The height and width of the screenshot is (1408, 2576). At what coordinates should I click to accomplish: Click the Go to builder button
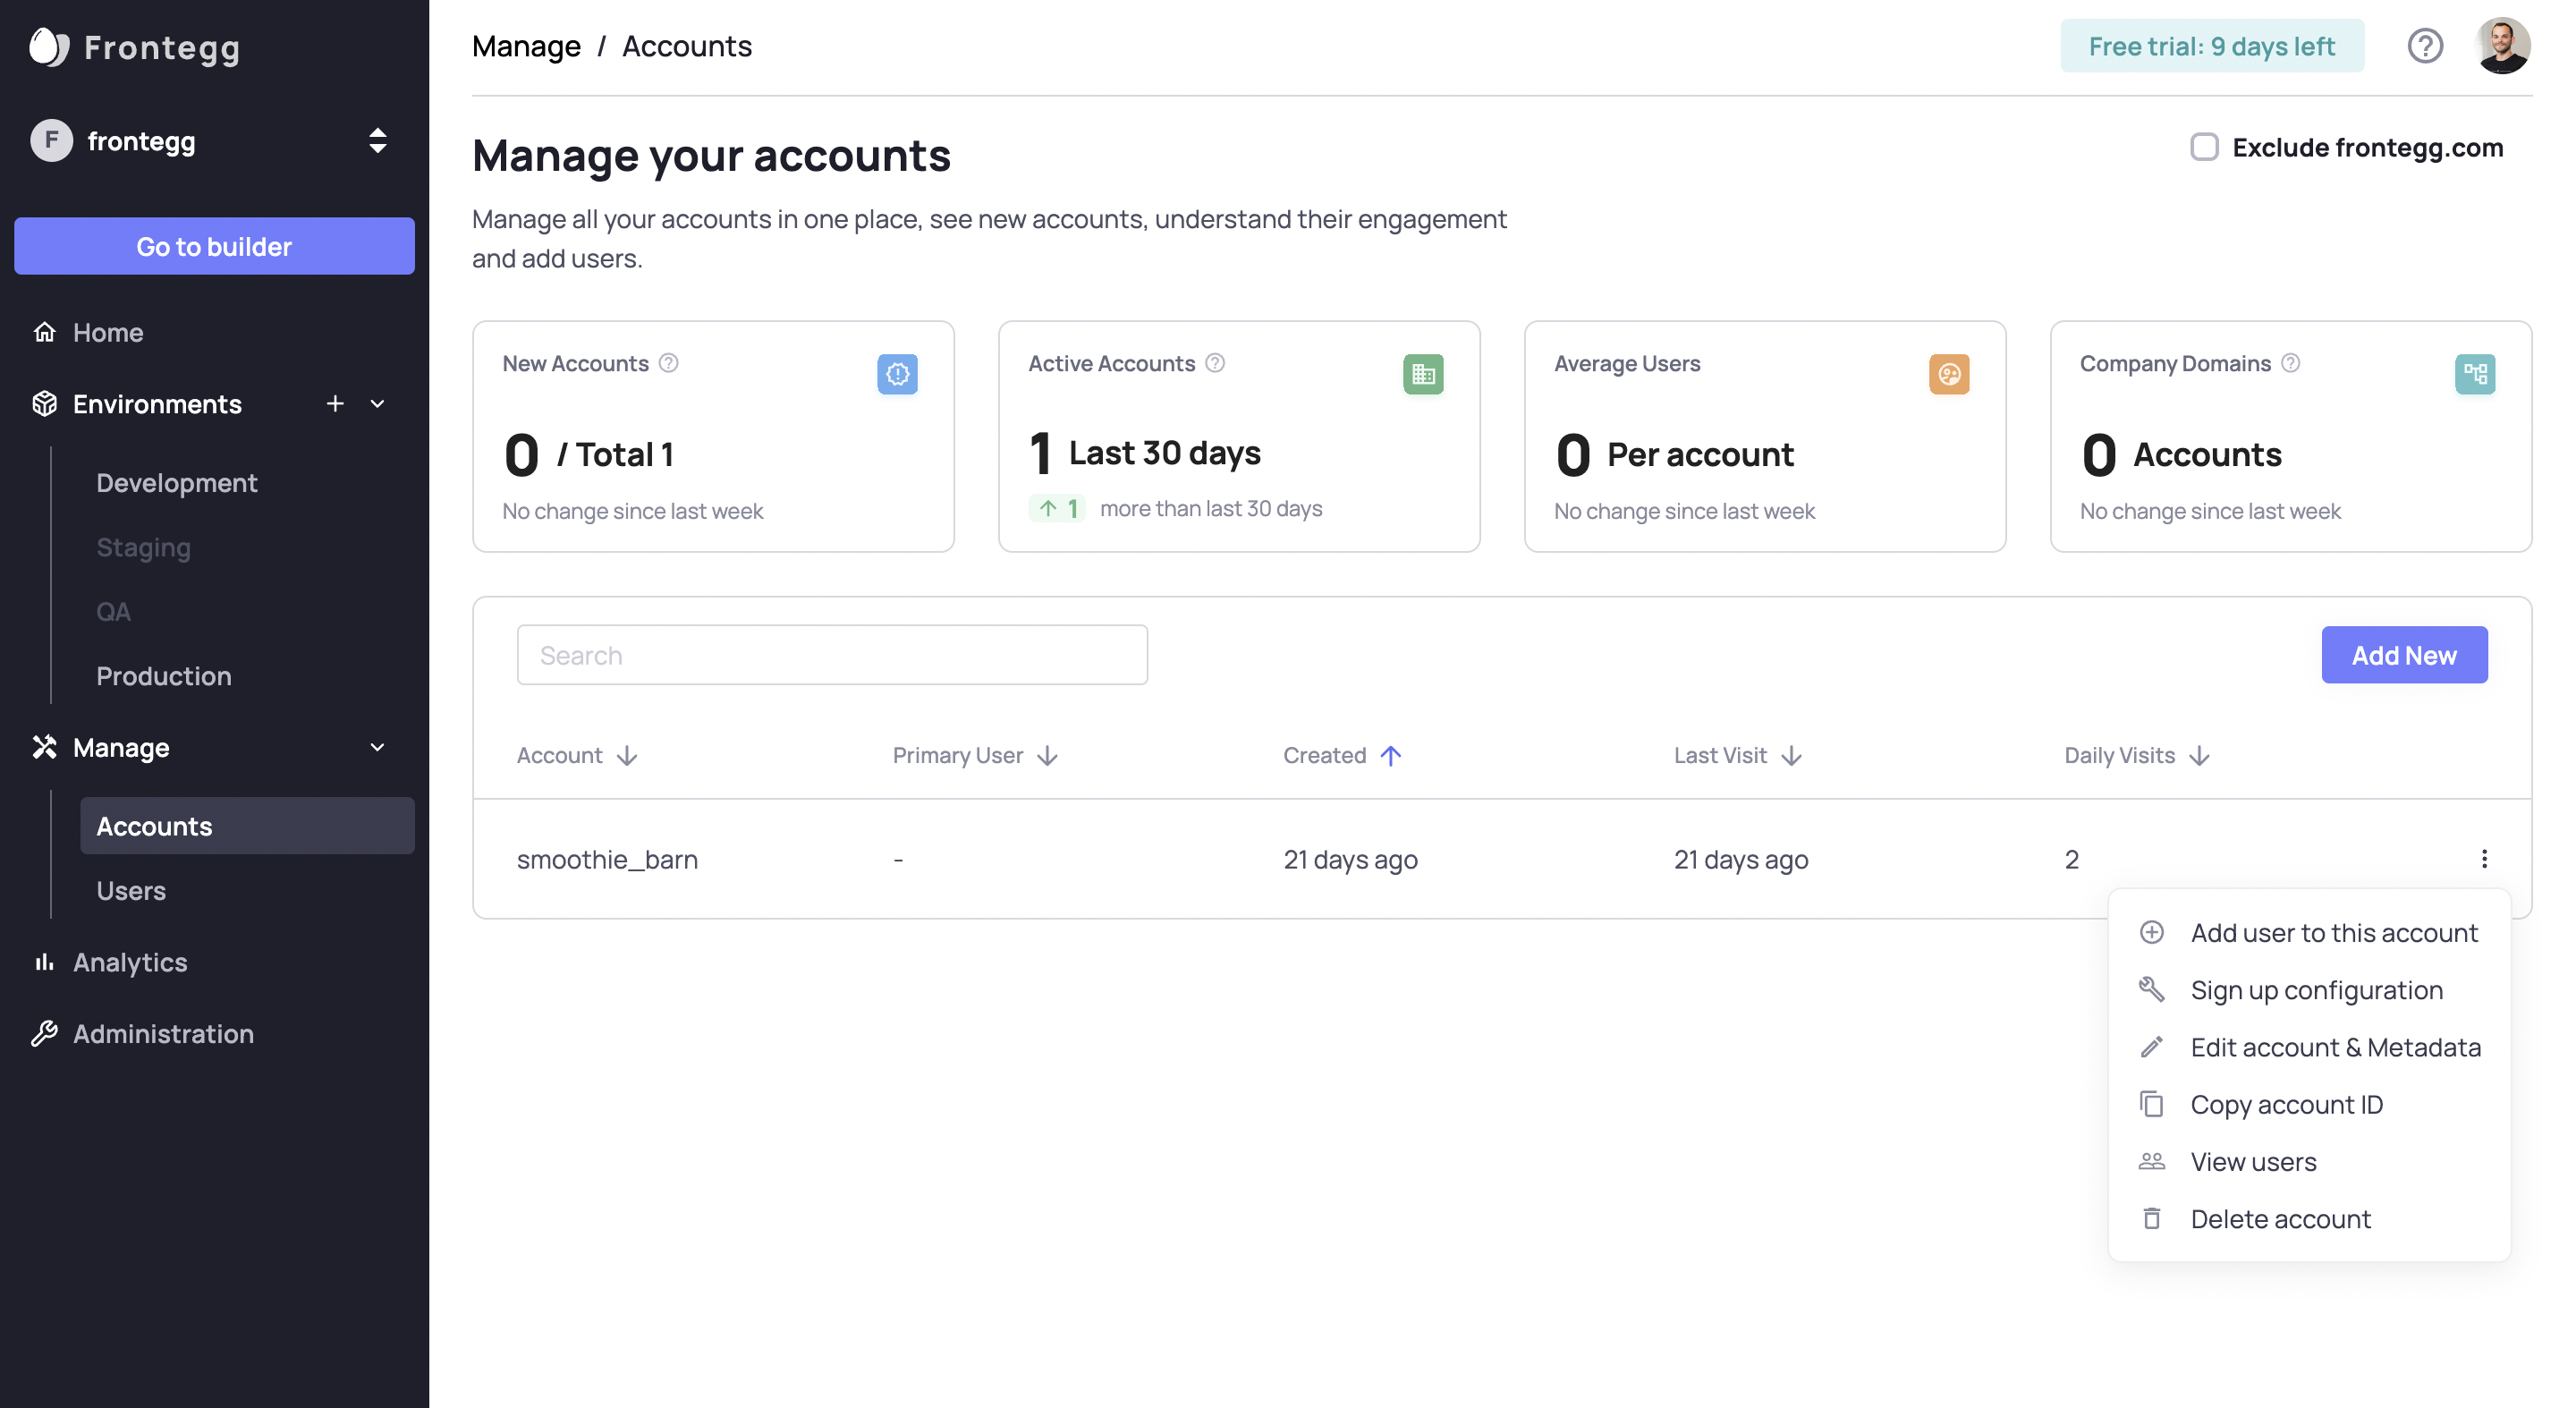pyautogui.click(x=214, y=246)
